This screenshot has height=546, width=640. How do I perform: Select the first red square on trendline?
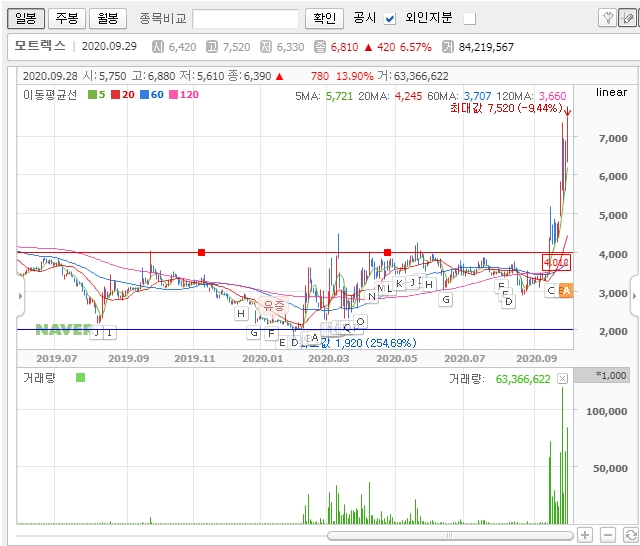coord(201,253)
